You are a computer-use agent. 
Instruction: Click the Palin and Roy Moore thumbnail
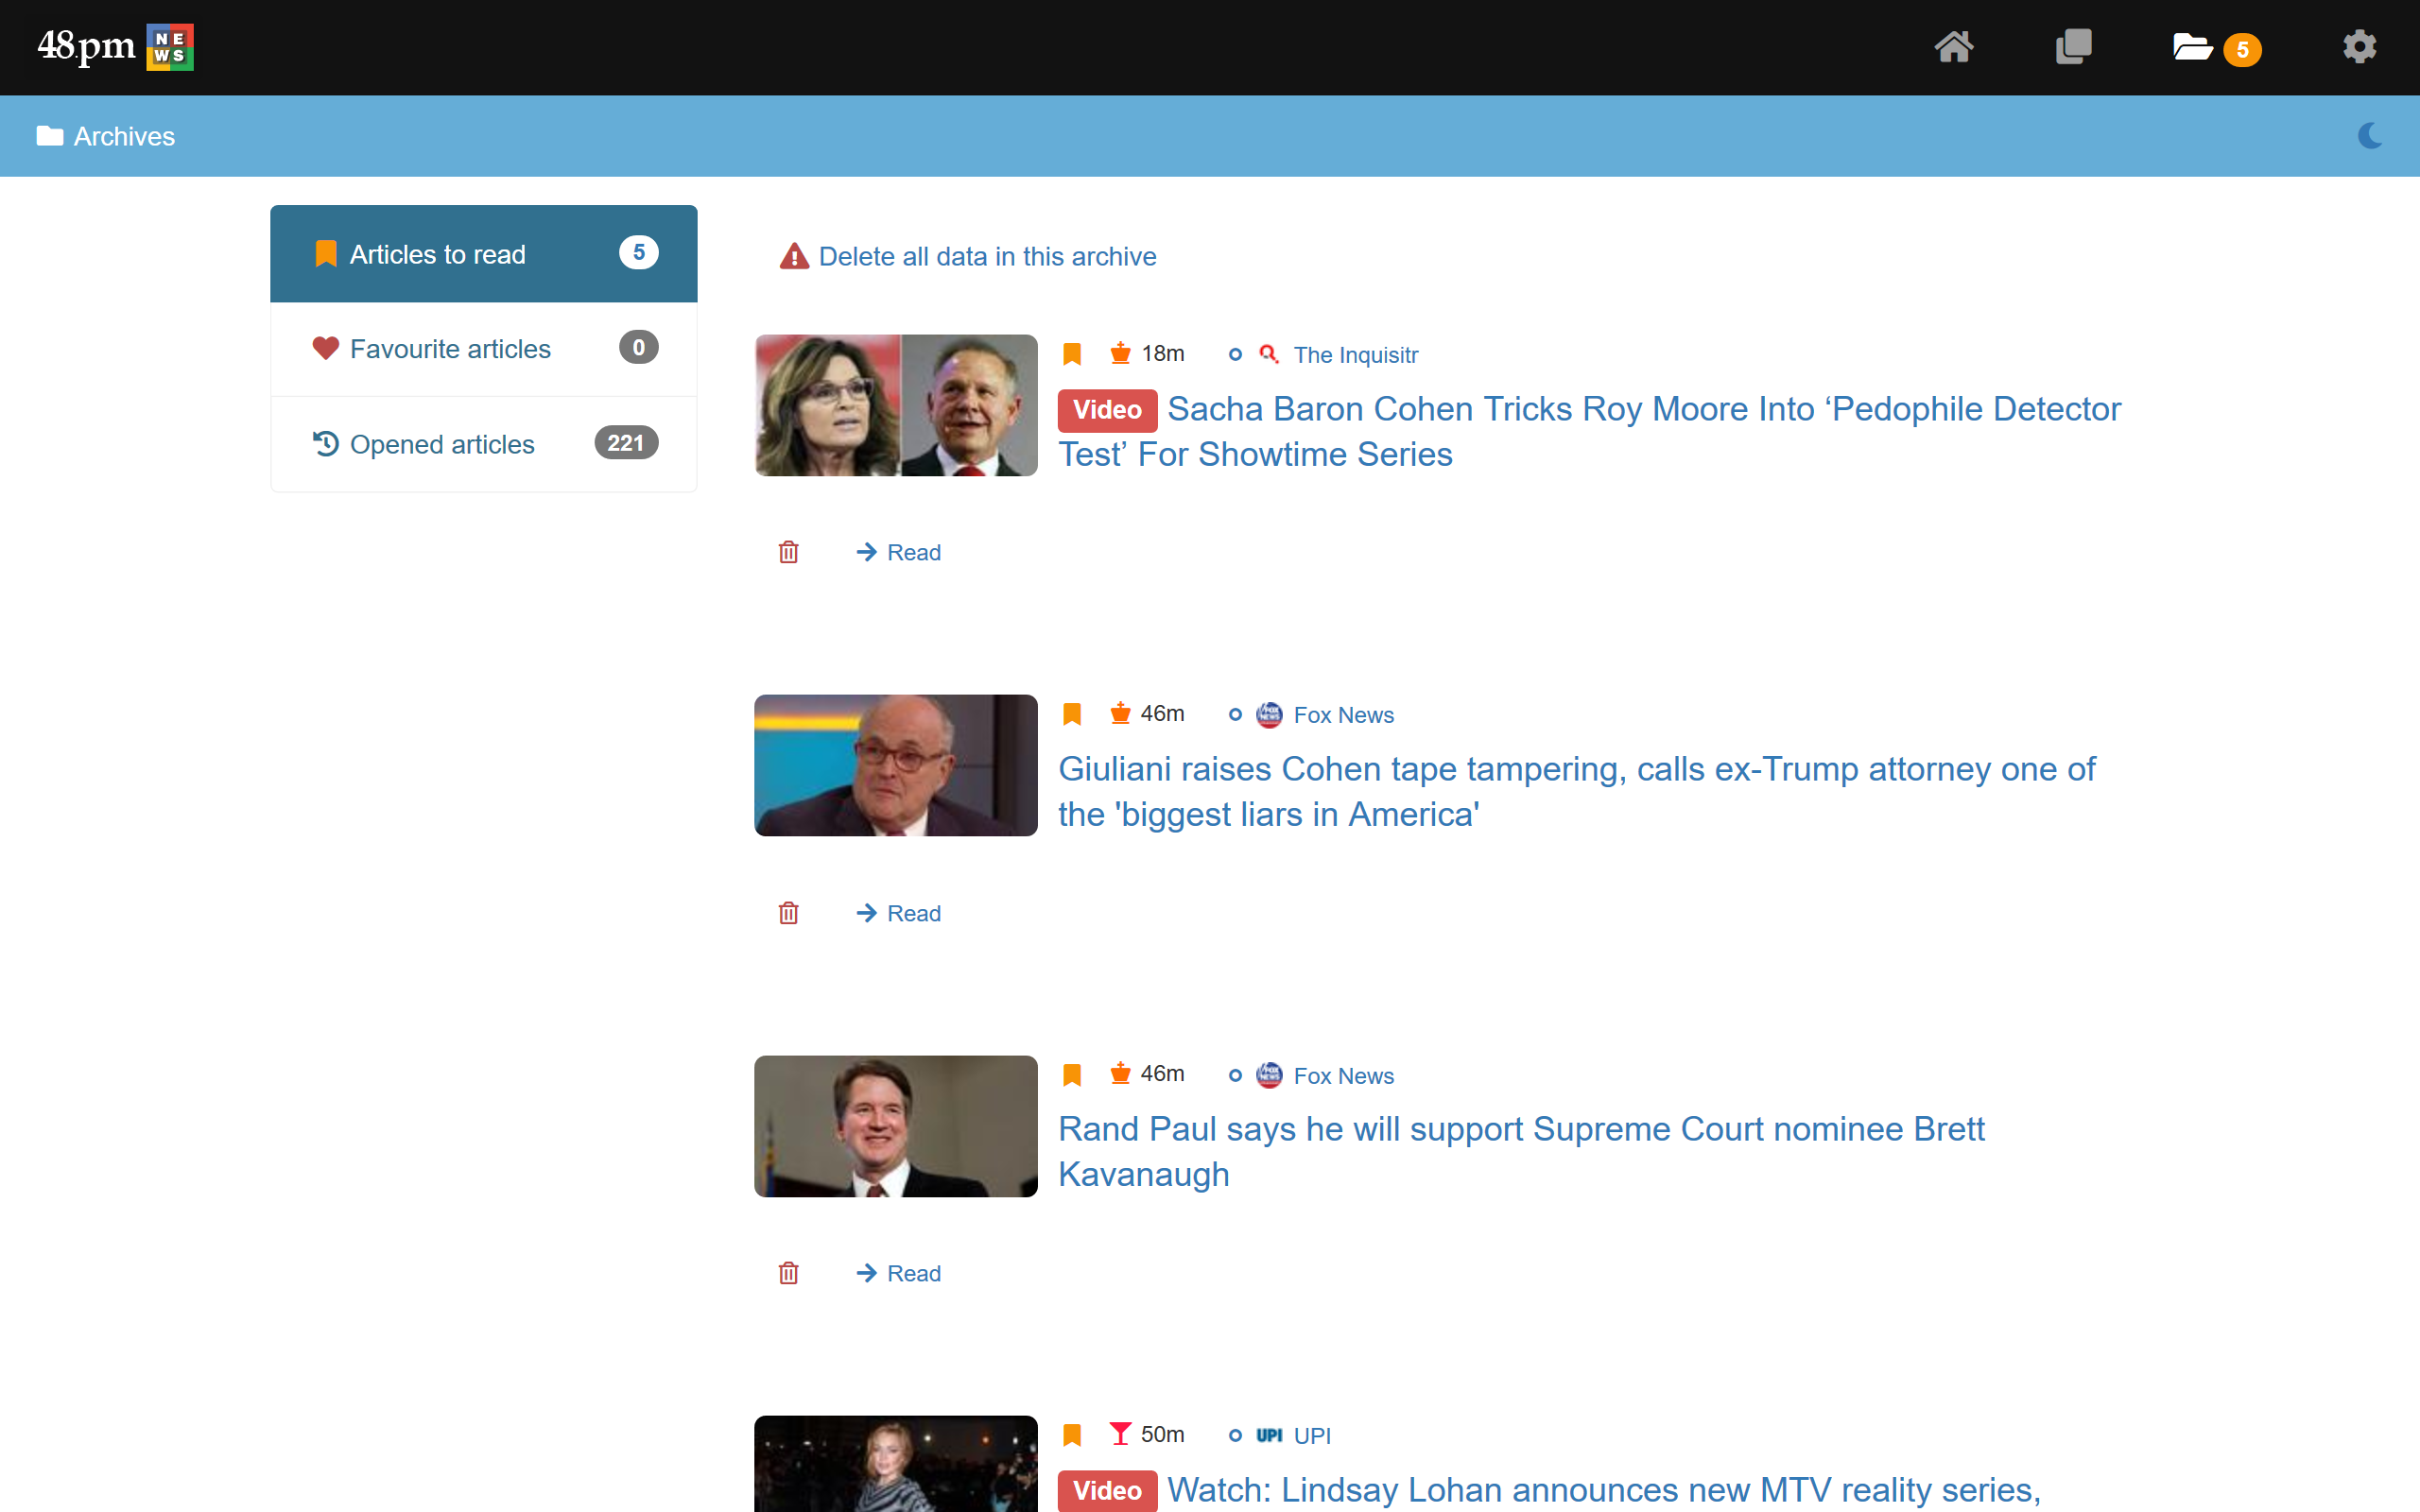896,405
